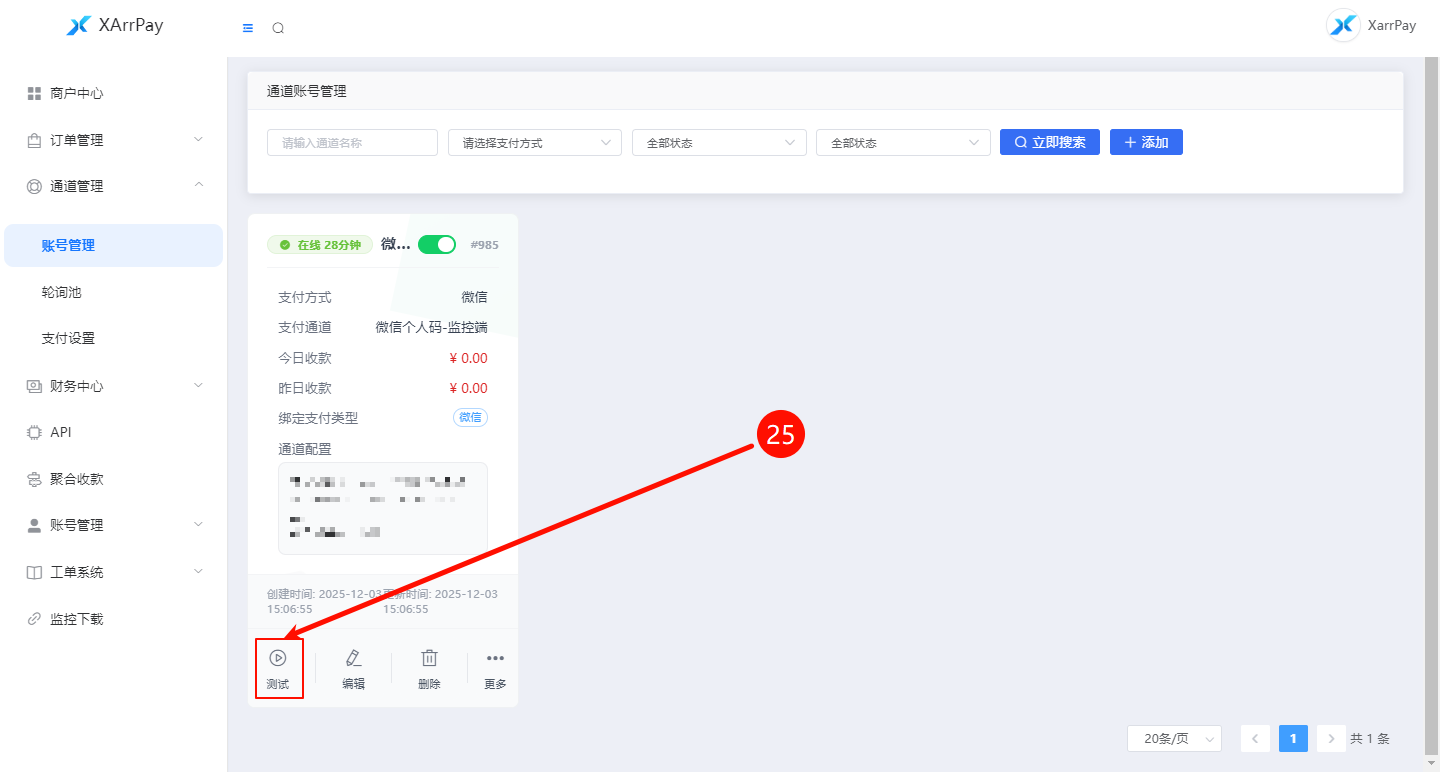Image resolution: width=1440 pixels, height=772 pixels.
Task: Go to 监控下载 in the sidebar
Action: pyautogui.click(x=77, y=619)
